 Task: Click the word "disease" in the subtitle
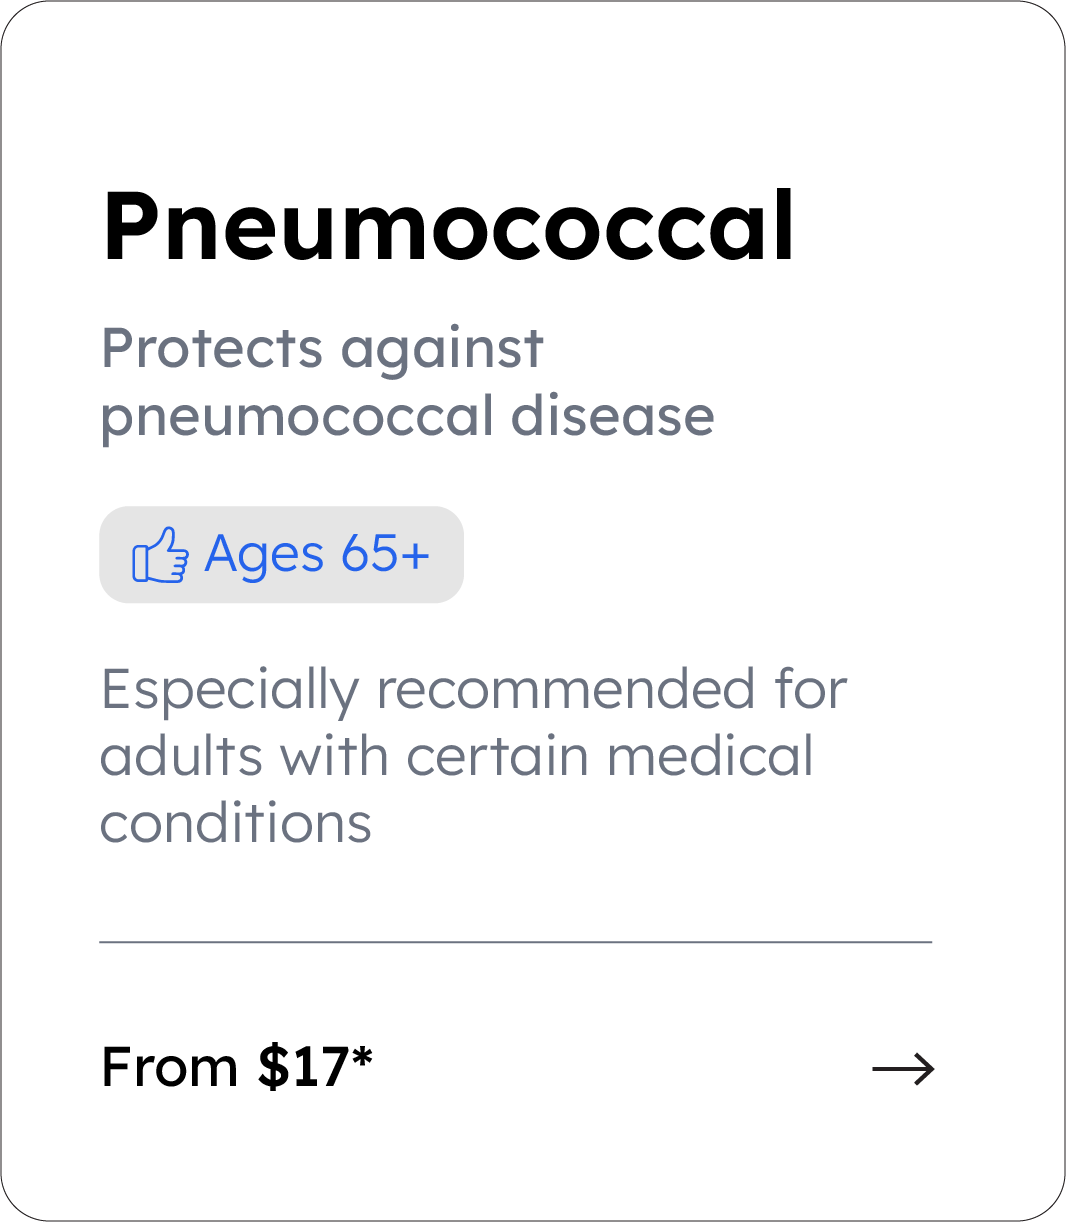[613, 416]
